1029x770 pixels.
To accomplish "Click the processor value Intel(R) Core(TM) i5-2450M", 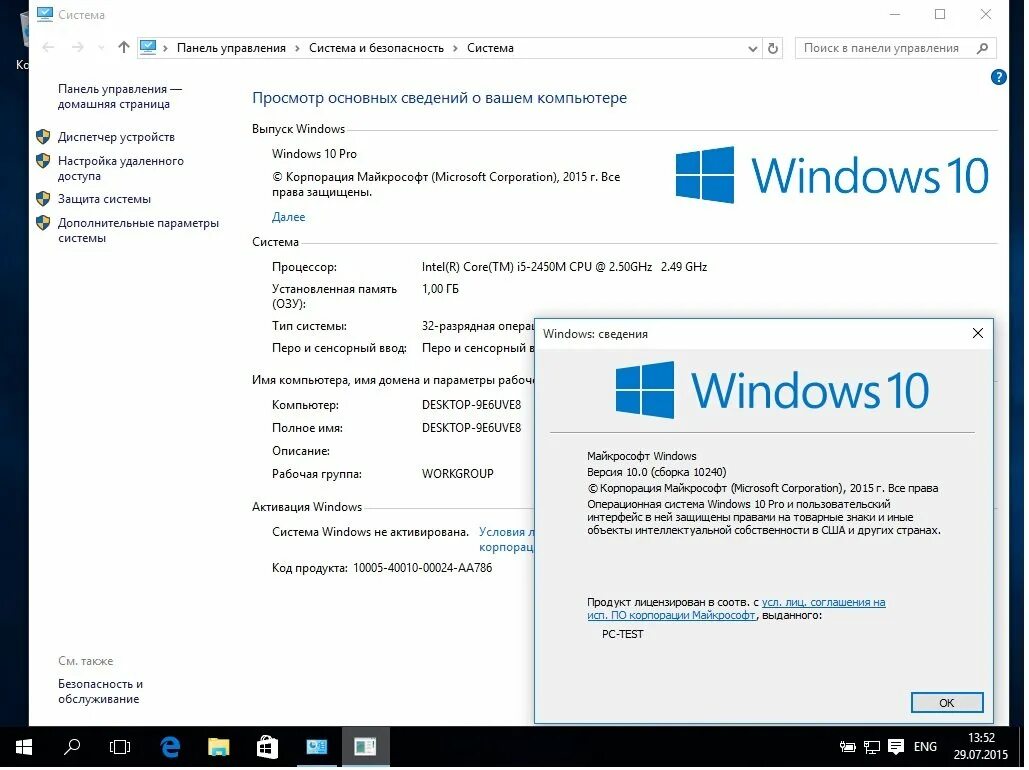I will point(564,267).
